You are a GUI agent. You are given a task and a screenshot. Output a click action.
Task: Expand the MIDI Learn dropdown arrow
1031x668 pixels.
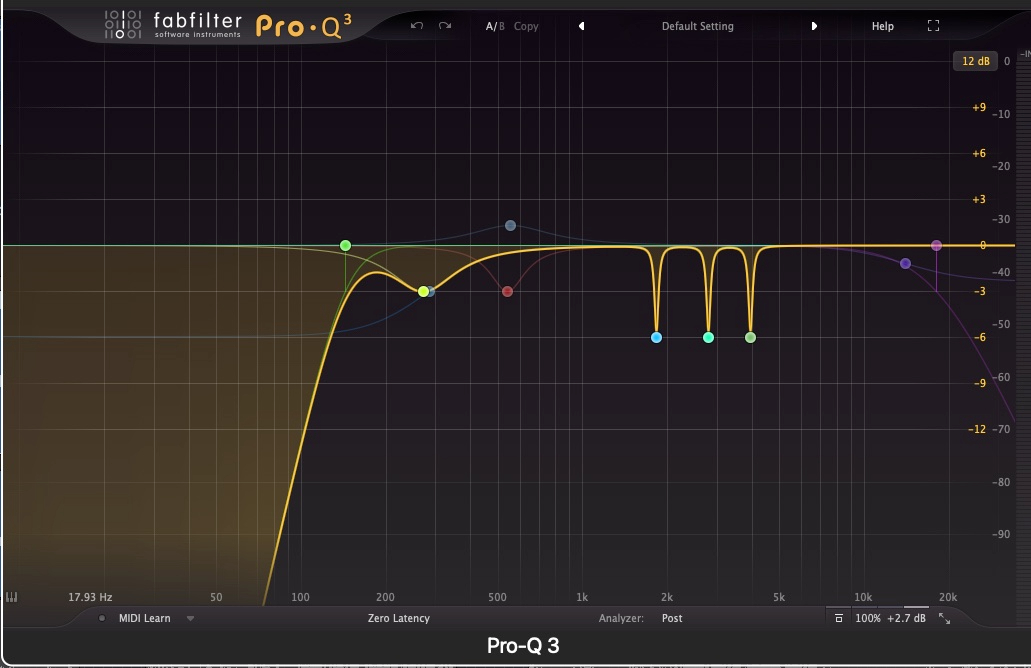click(190, 619)
